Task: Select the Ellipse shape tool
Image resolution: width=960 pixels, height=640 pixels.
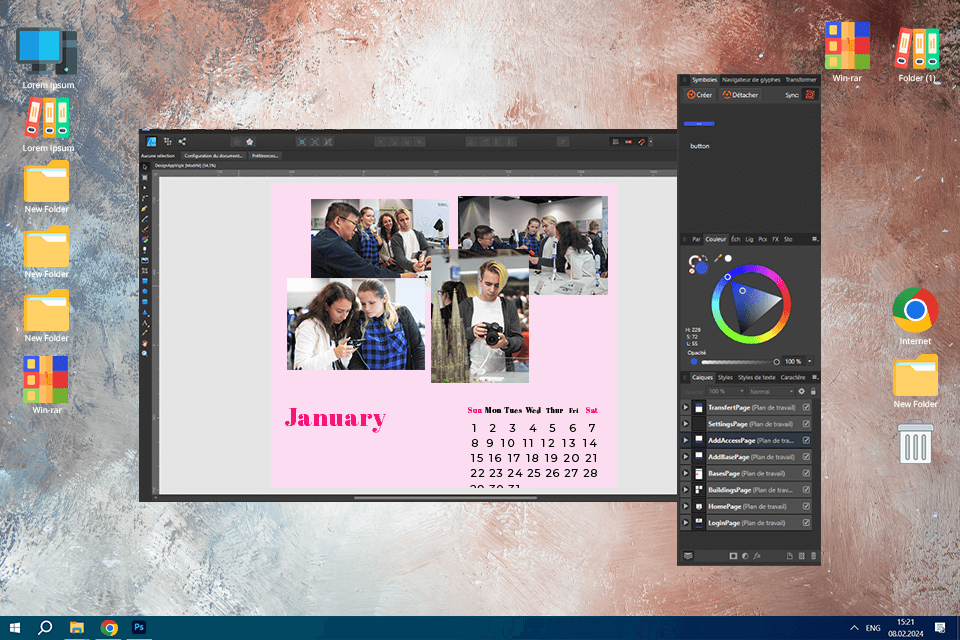Action: [x=146, y=291]
